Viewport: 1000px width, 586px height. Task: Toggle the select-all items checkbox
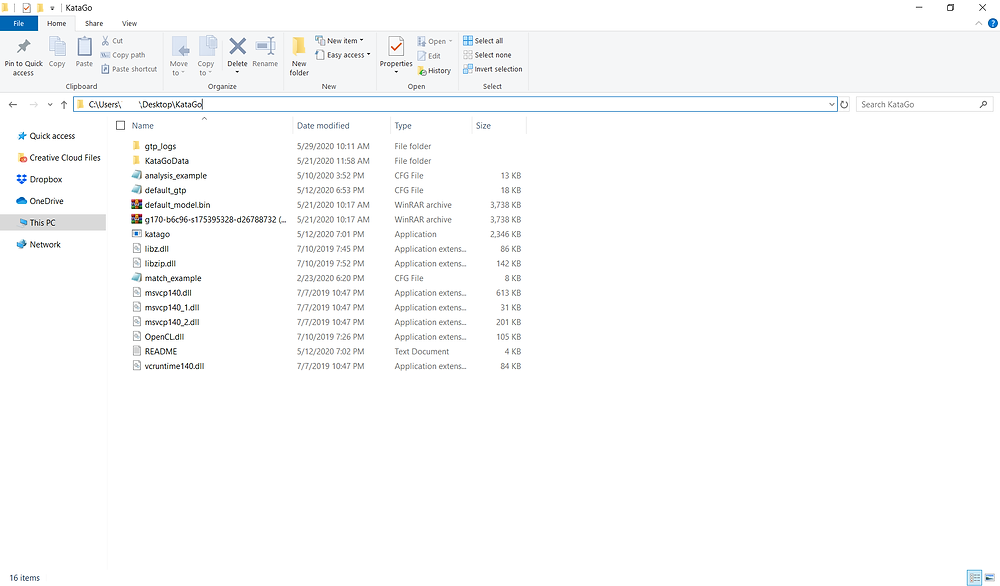click(121, 126)
